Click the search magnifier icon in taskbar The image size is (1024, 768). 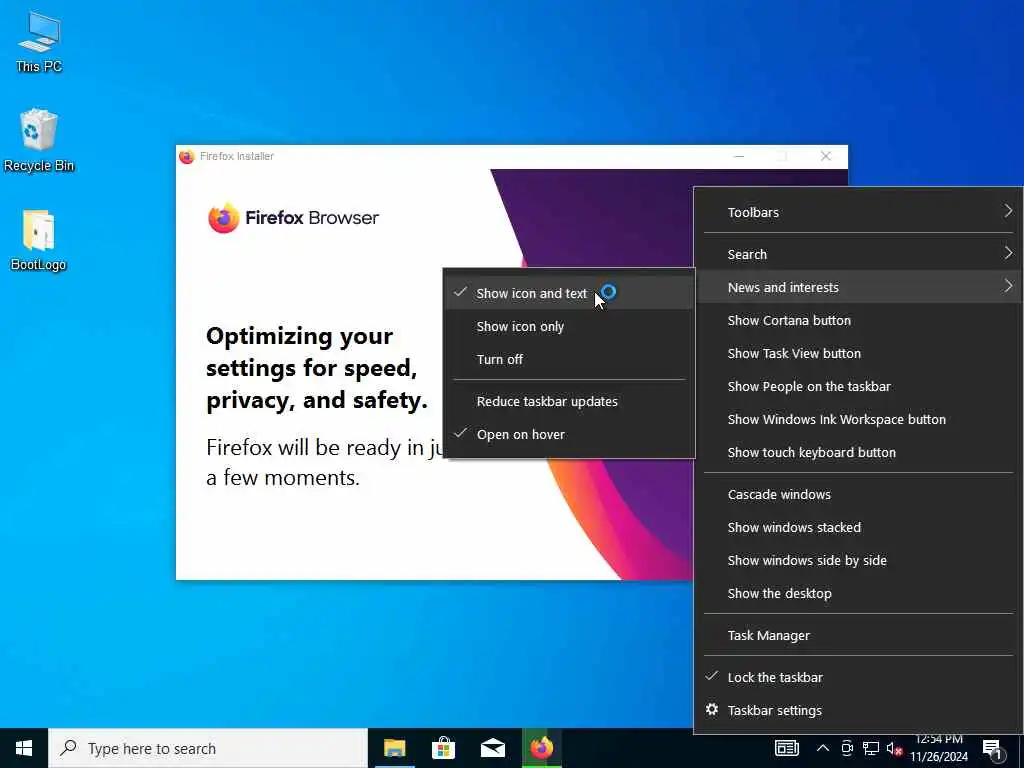tap(68, 748)
